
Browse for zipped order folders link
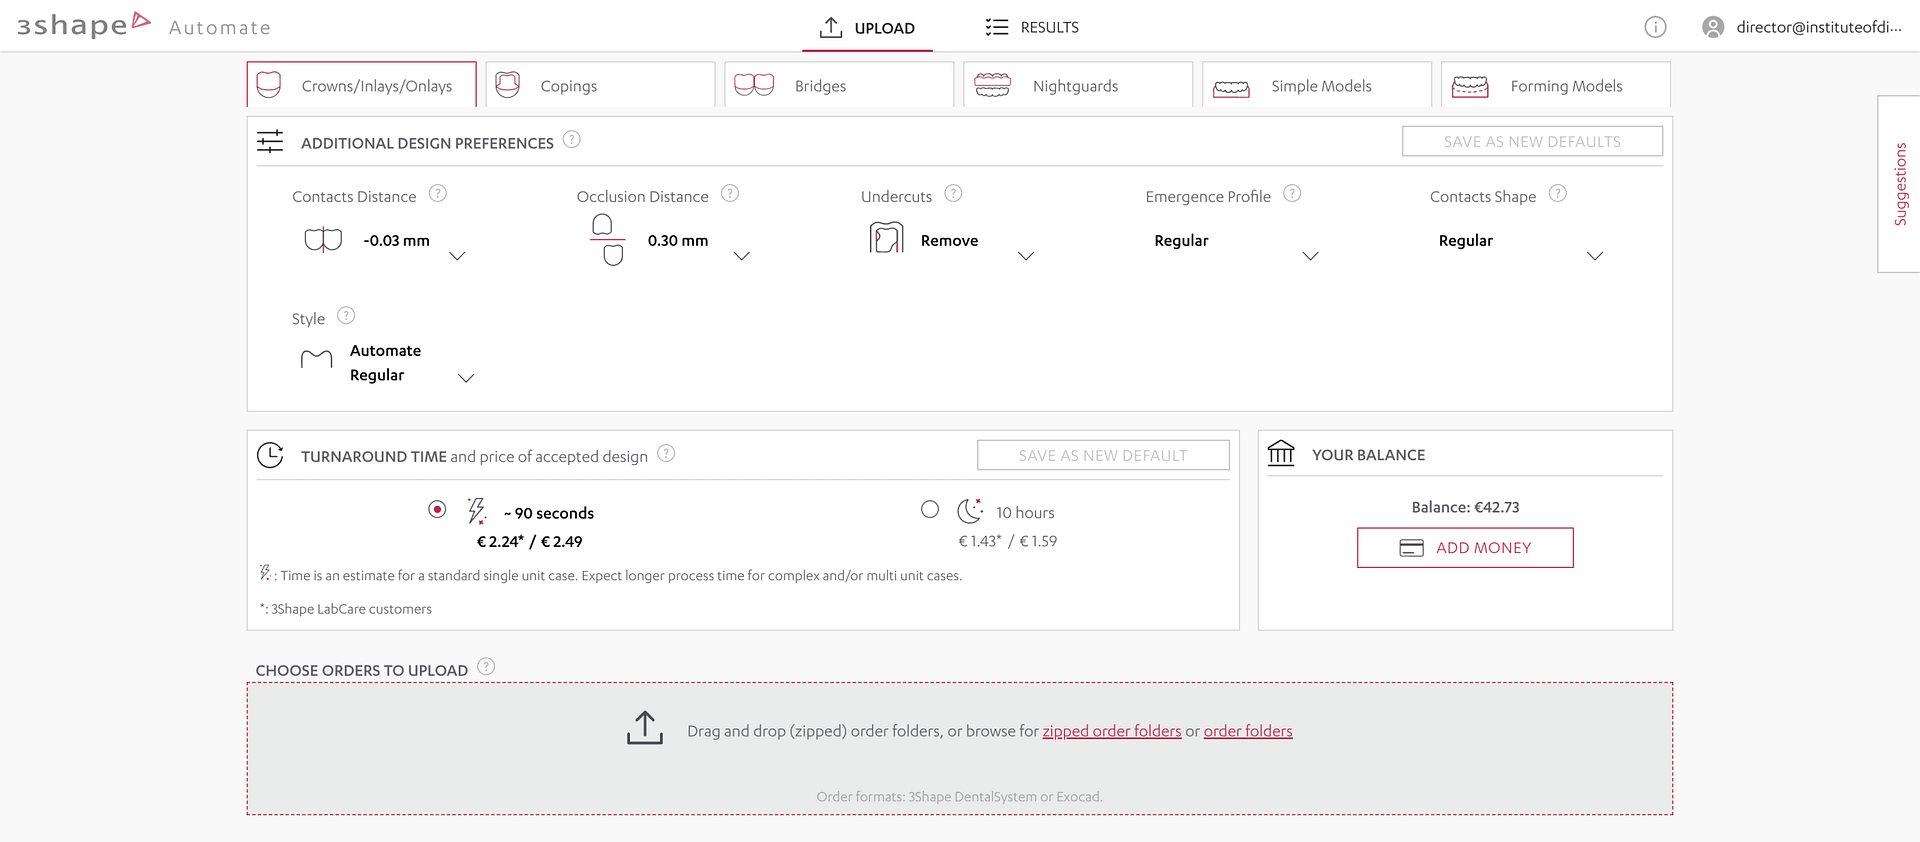coord(1111,731)
